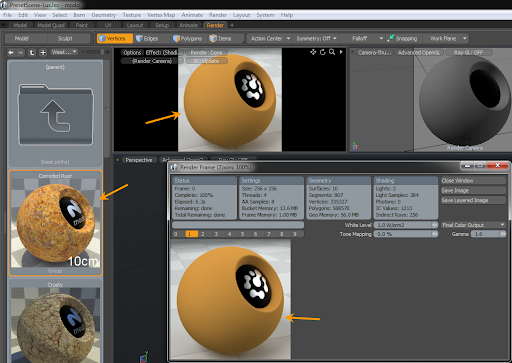Click the pan icon in preview viewport
This screenshot has width=512, height=363.
[313, 52]
